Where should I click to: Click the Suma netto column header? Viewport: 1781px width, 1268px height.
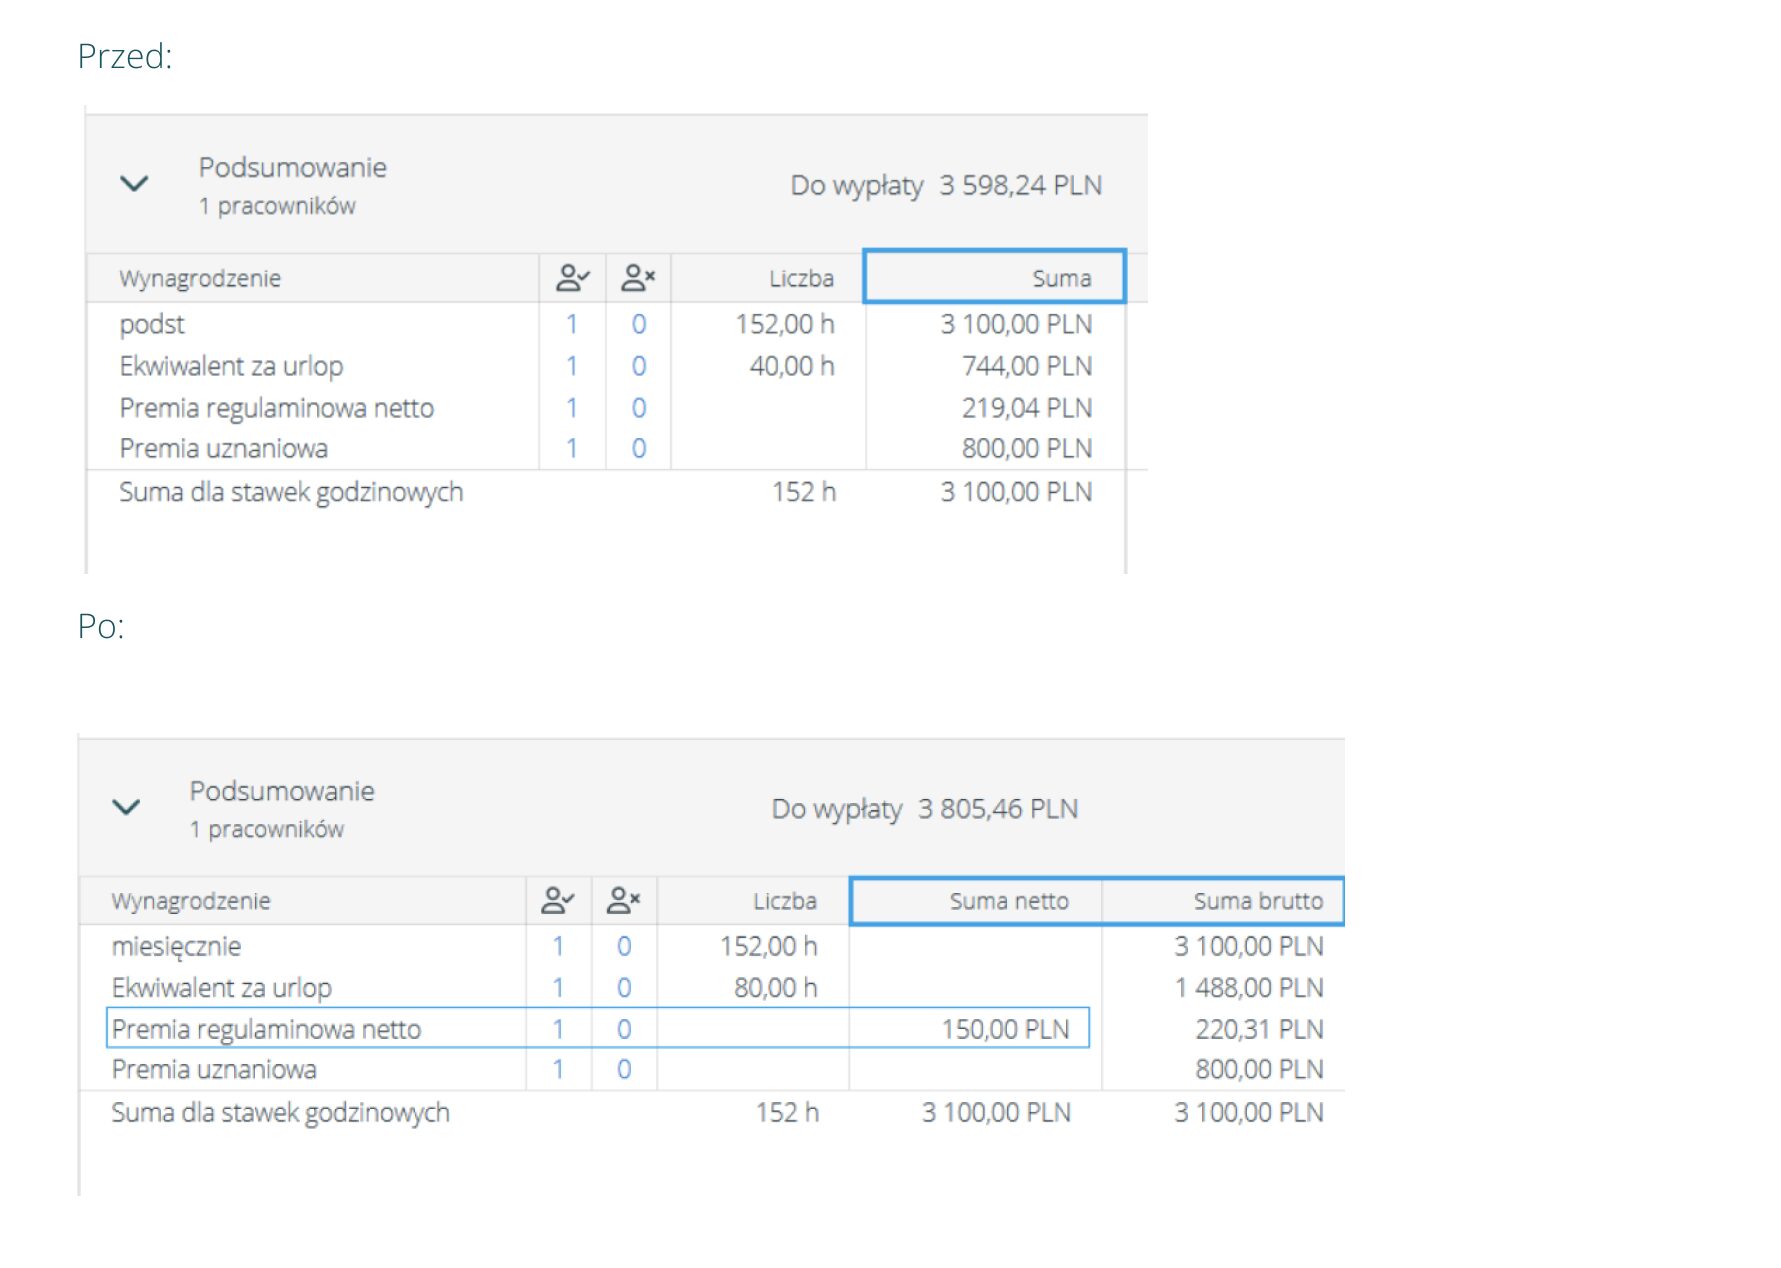pos(976,901)
